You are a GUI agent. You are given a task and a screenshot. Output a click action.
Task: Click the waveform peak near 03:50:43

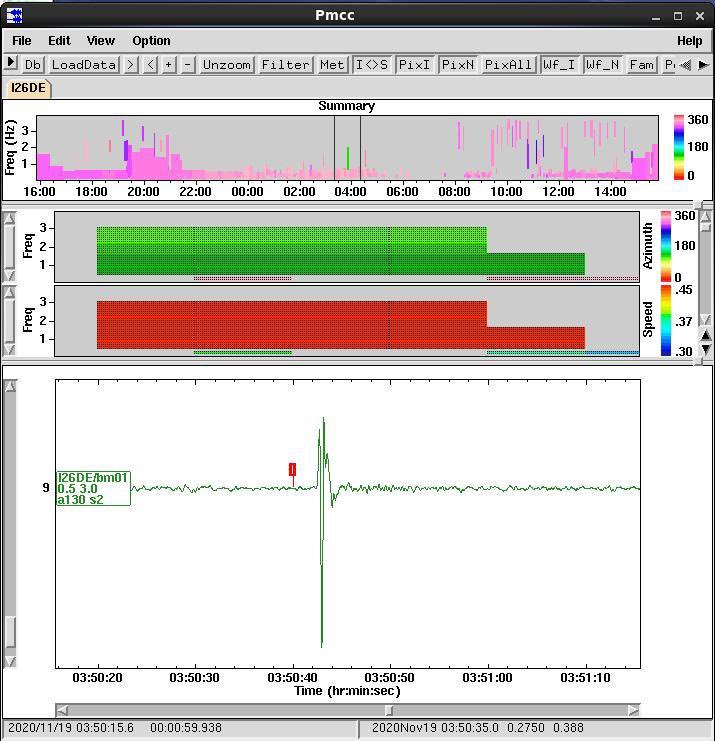(x=324, y=419)
